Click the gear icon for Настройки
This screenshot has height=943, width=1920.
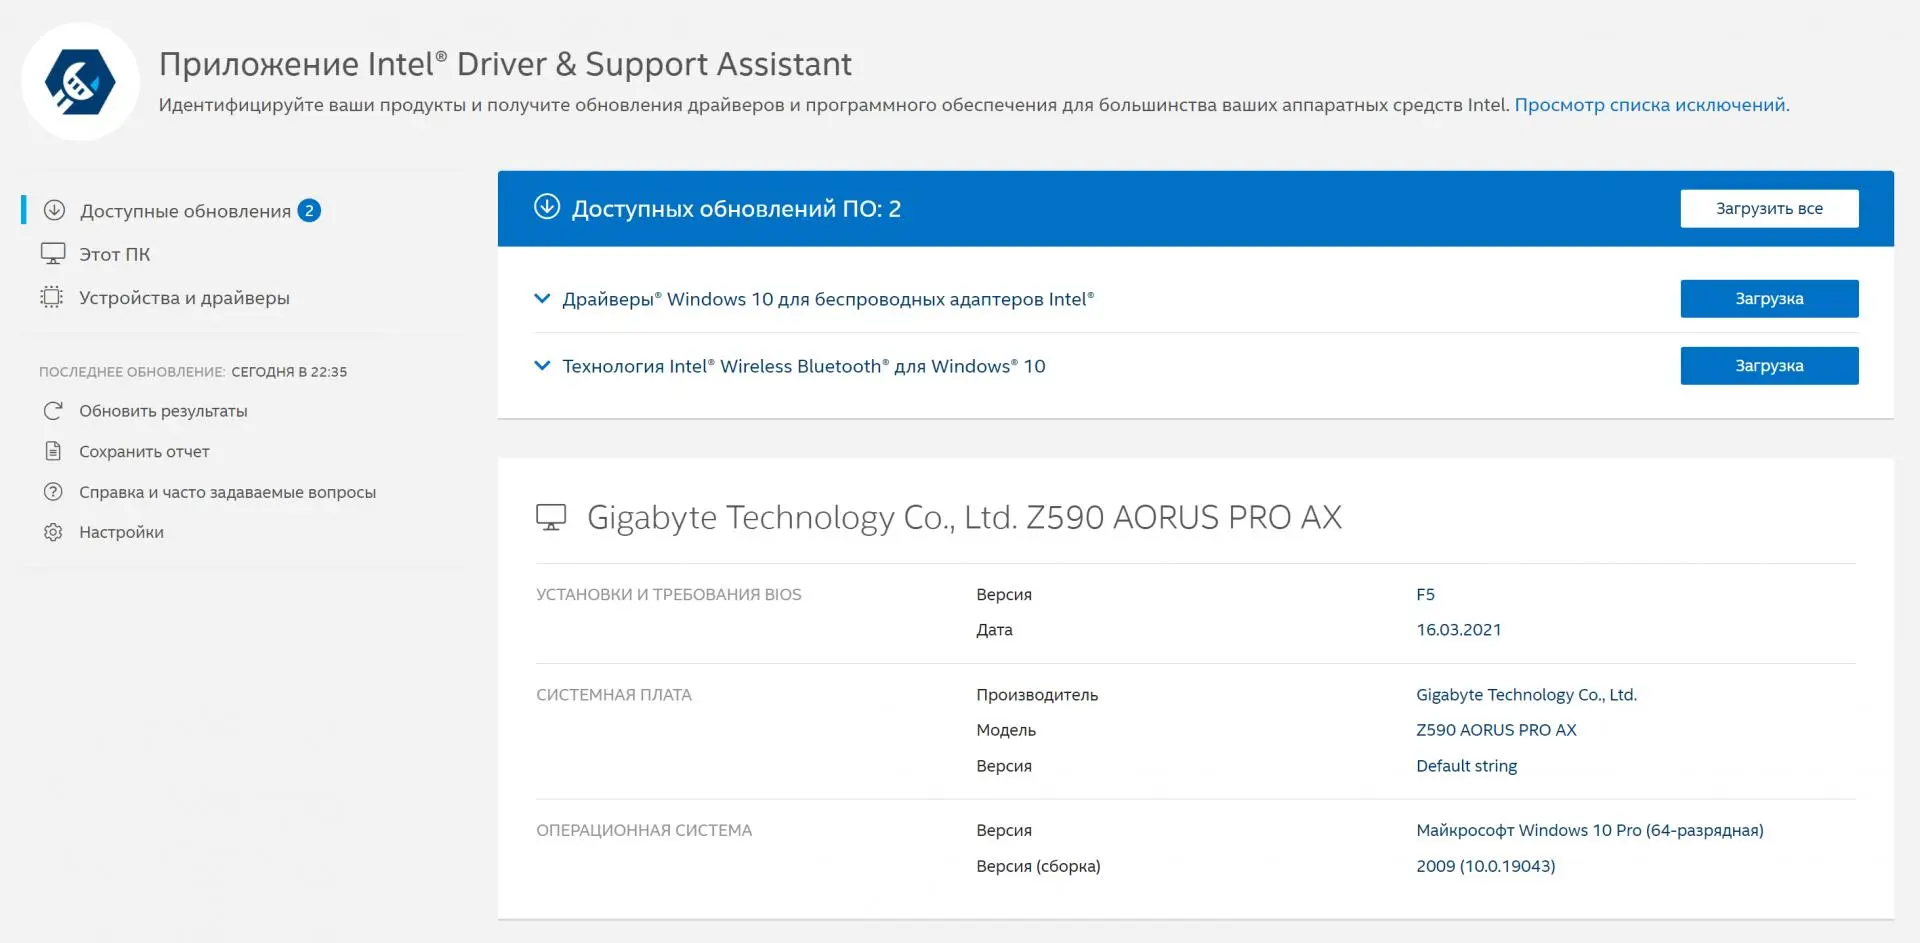tap(53, 532)
